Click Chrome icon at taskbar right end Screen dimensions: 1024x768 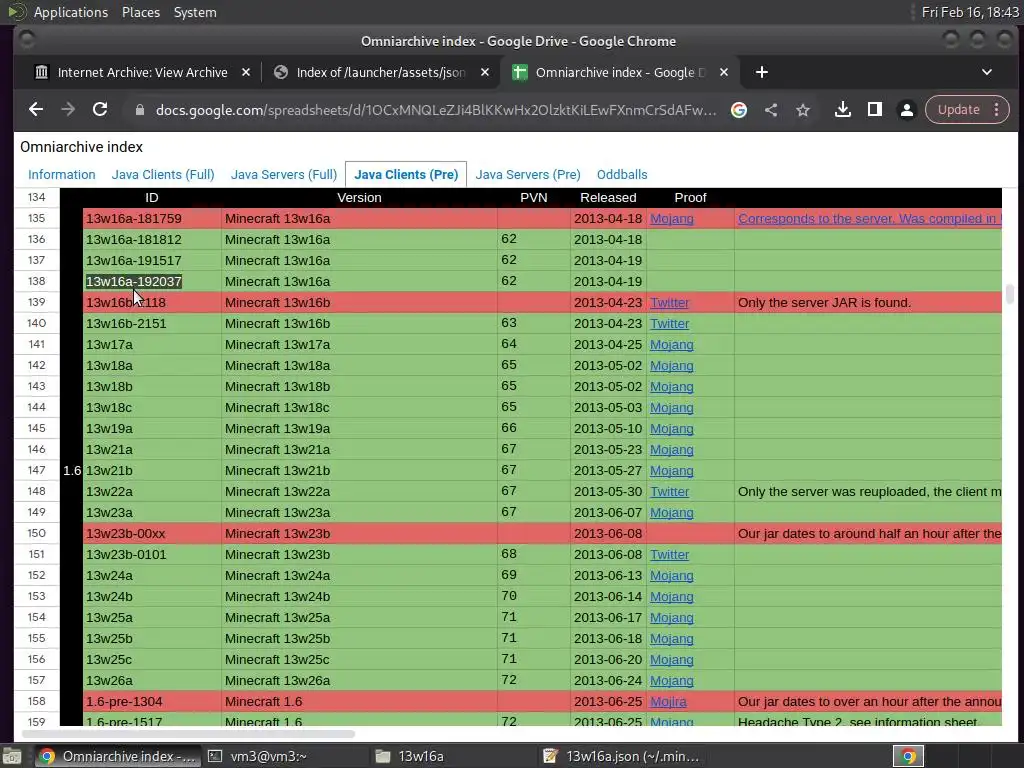[908, 756]
